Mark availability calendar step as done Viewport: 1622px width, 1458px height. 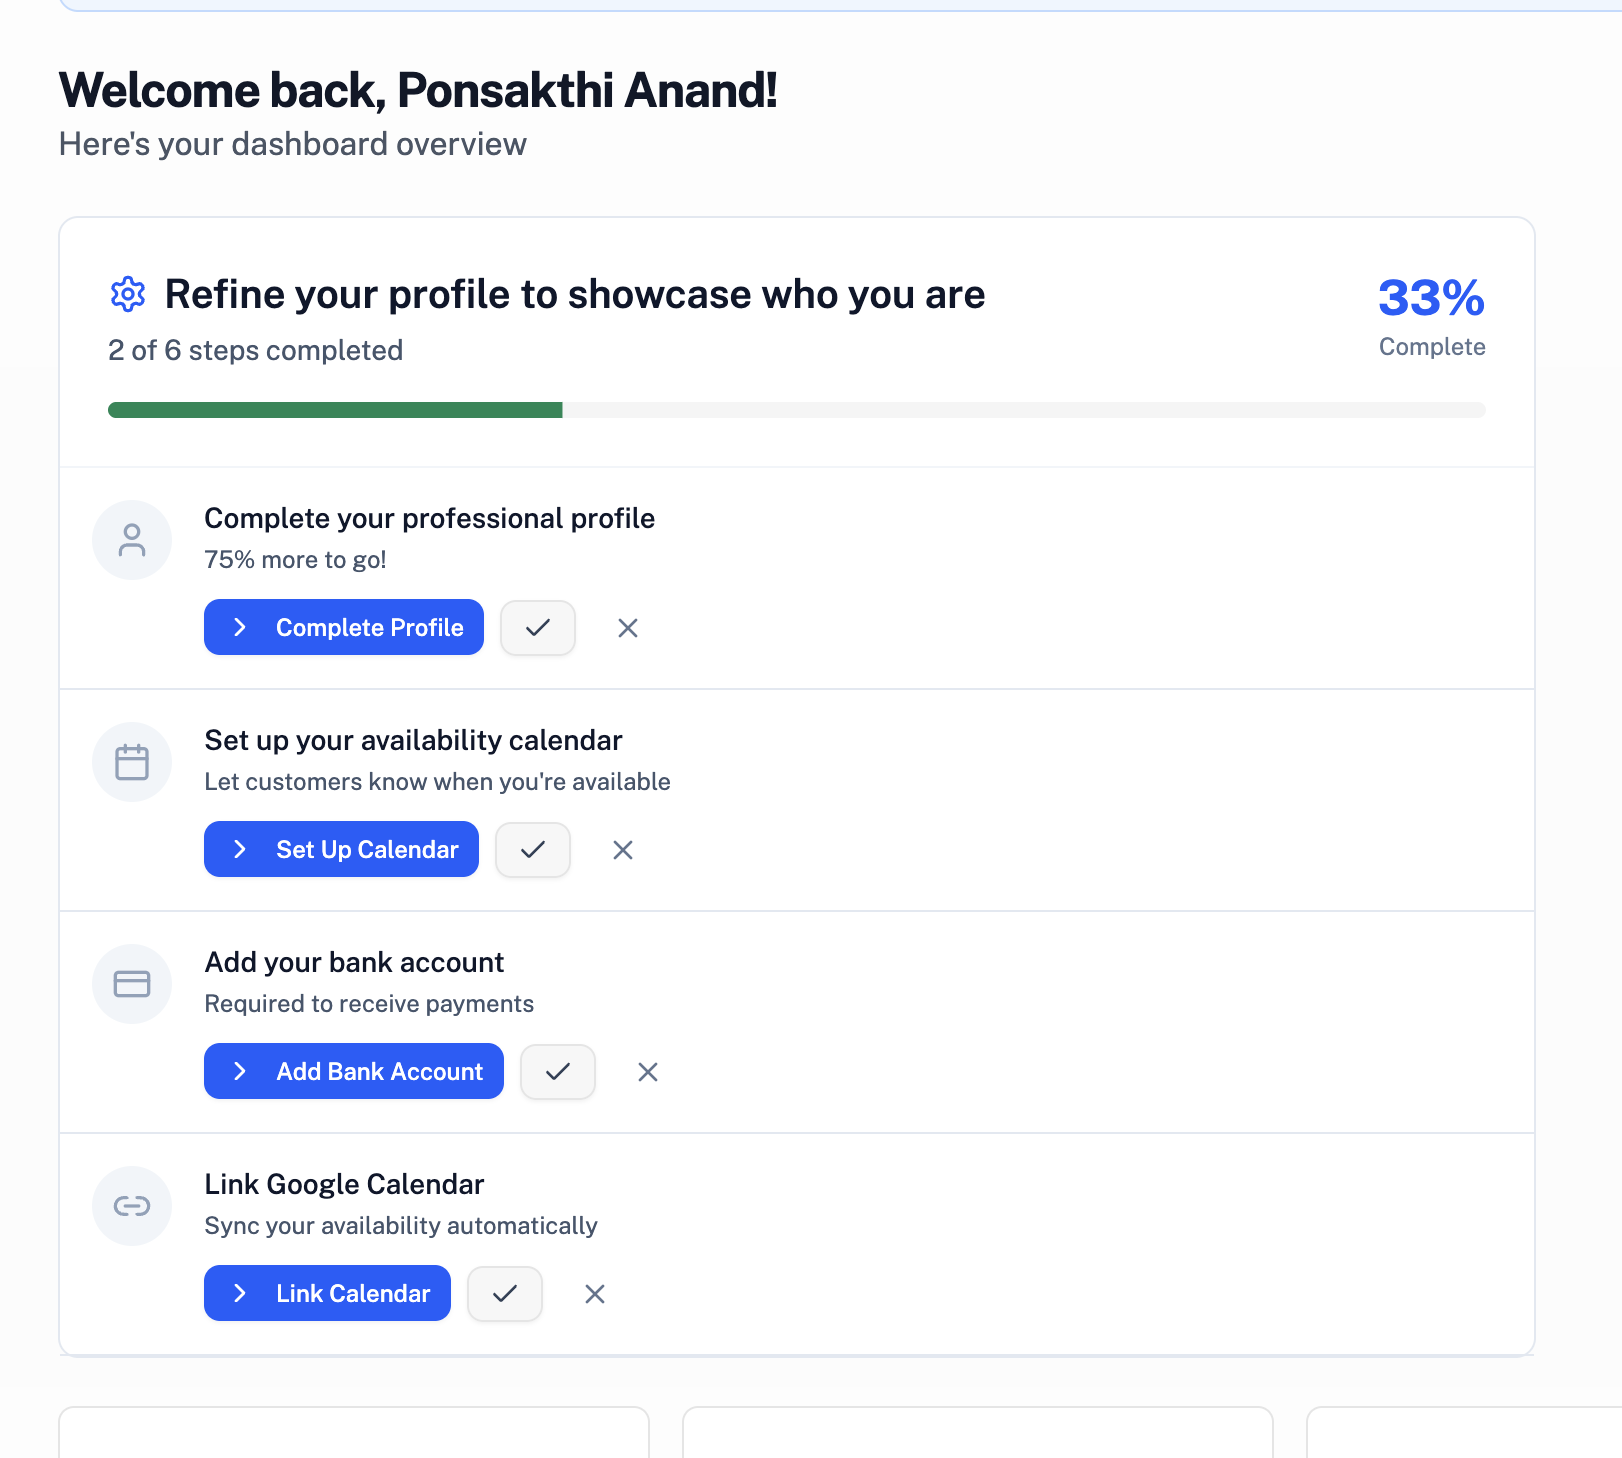point(533,850)
